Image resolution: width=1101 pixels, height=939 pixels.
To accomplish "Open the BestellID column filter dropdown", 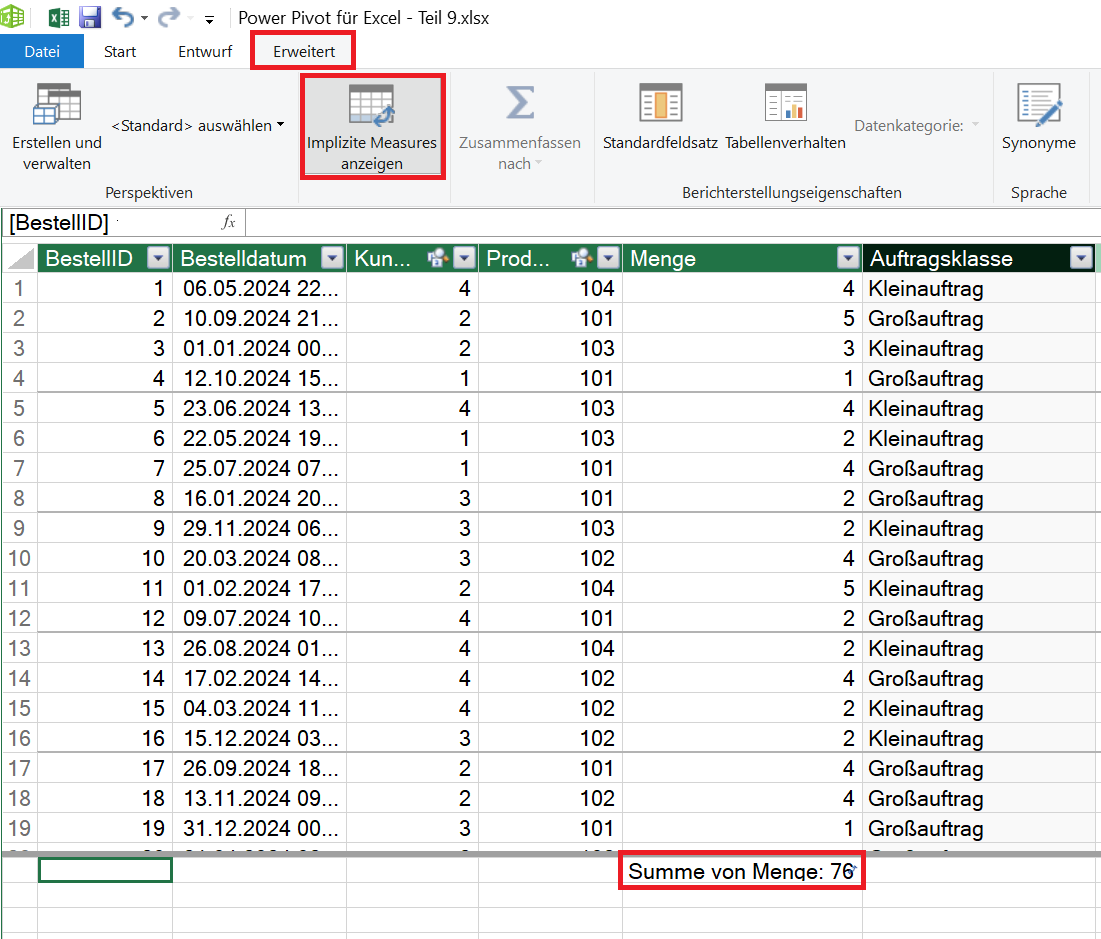I will (x=159, y=258).
